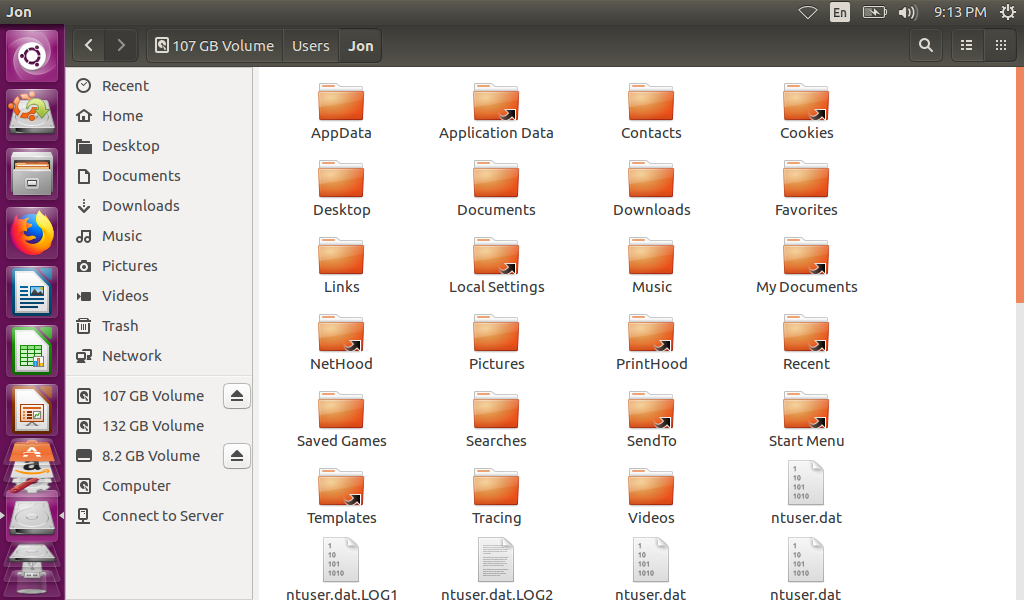Switch to list view layout

click(x=966, y=45)
